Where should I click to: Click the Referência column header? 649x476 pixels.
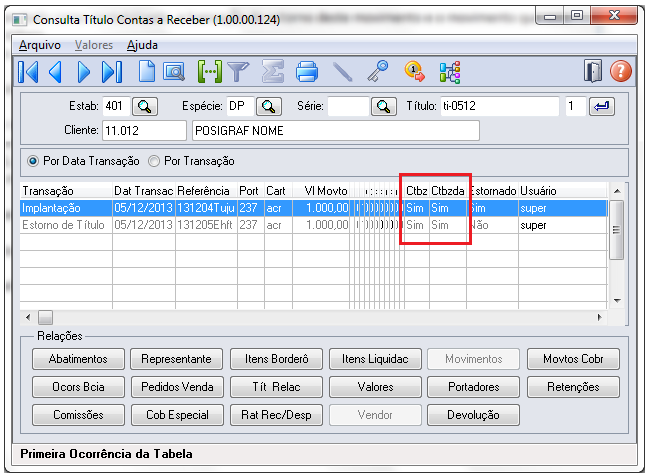[206, 191]
